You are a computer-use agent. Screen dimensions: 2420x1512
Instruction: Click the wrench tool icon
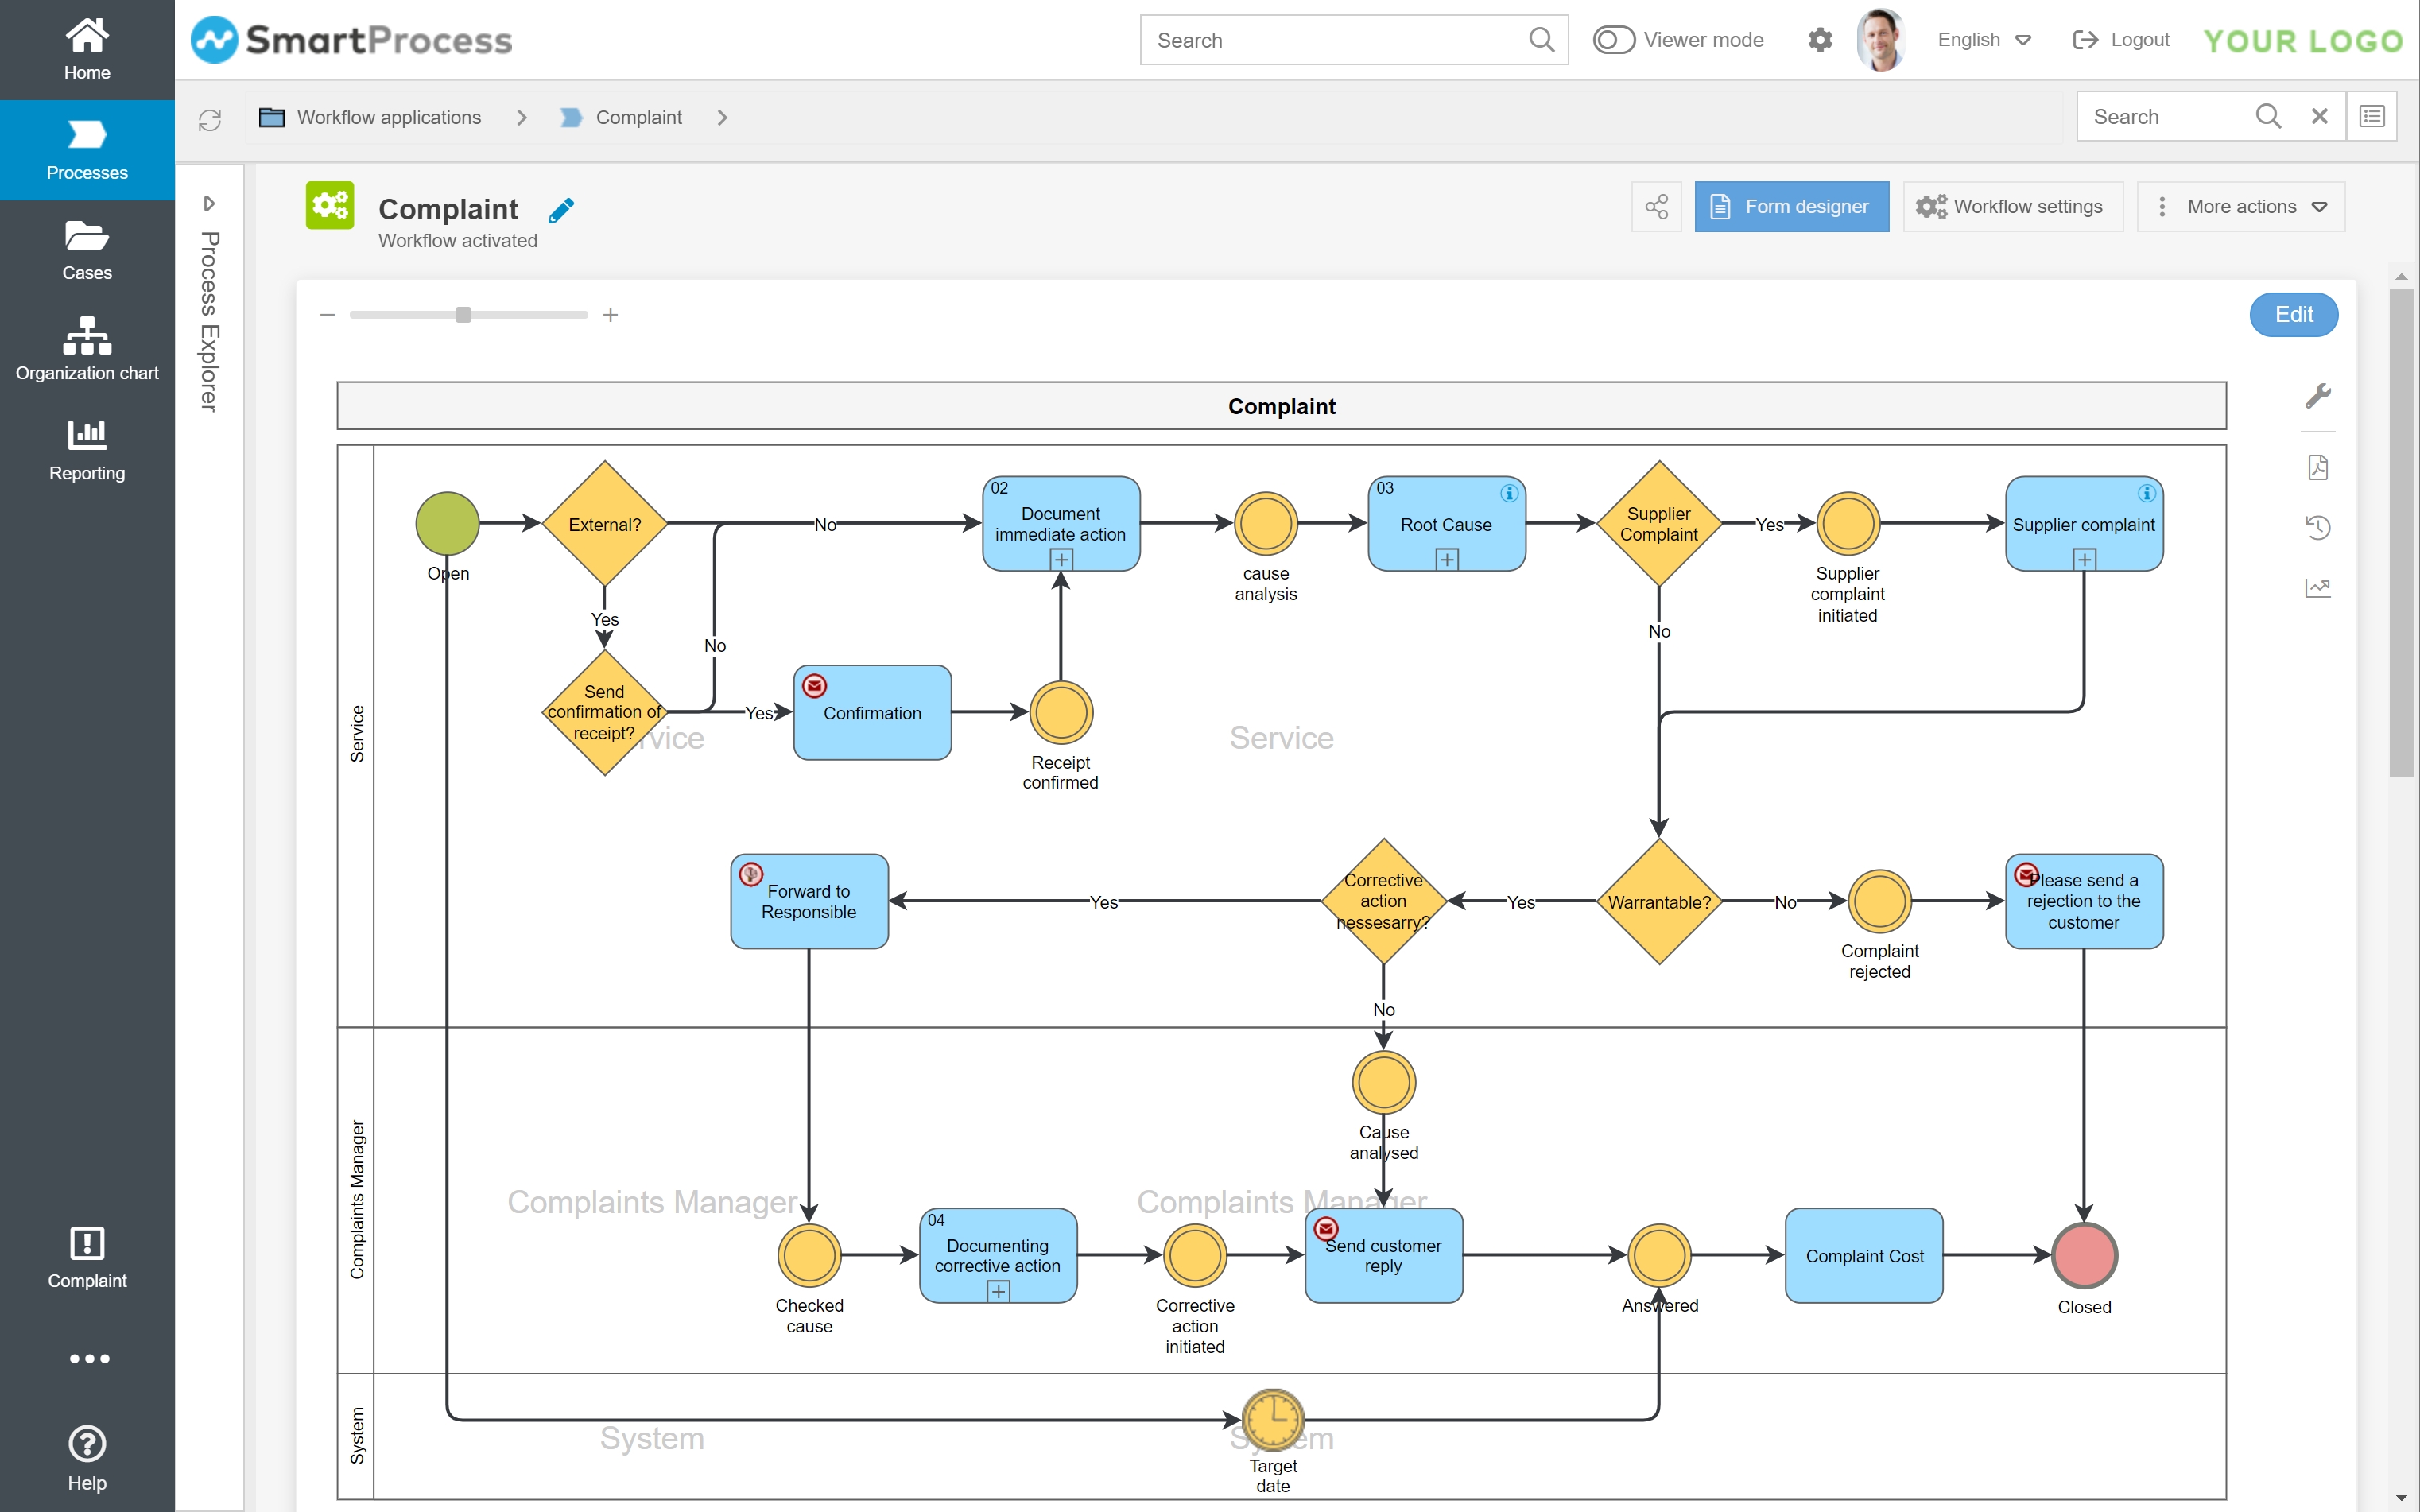click(x=2317, y=396)
